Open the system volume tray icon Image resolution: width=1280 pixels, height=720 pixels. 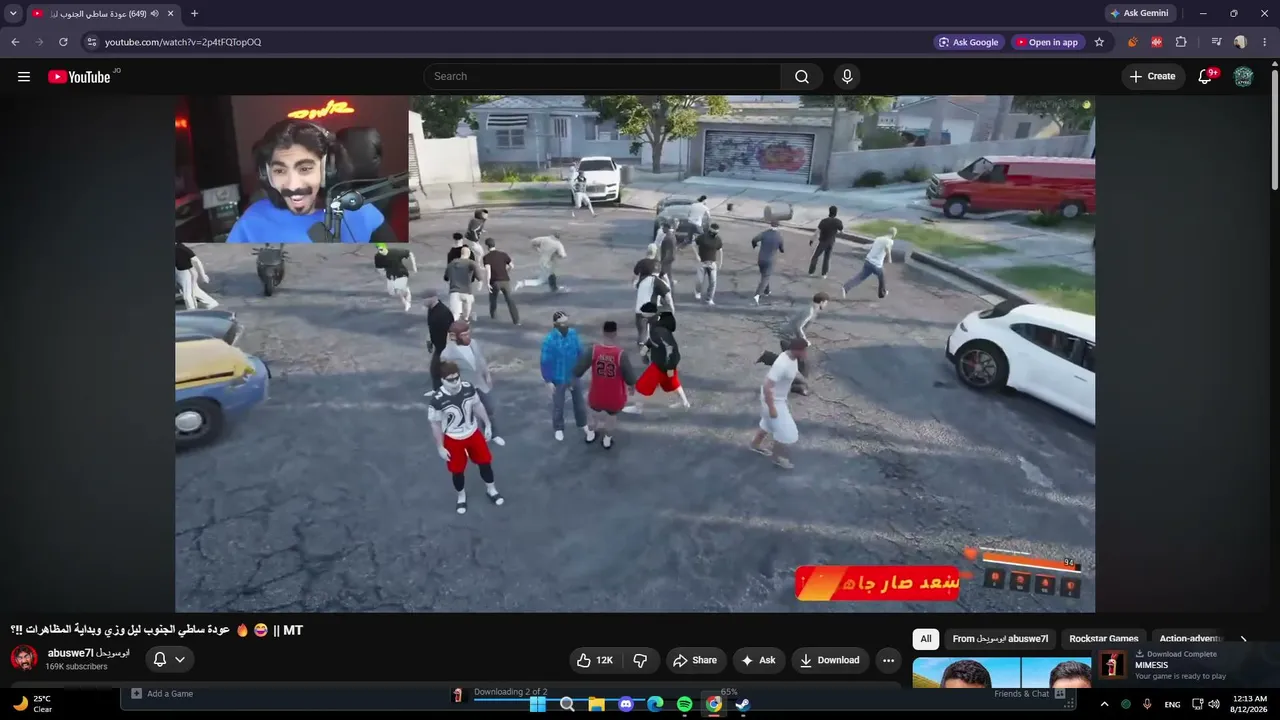click(1214, 704)
